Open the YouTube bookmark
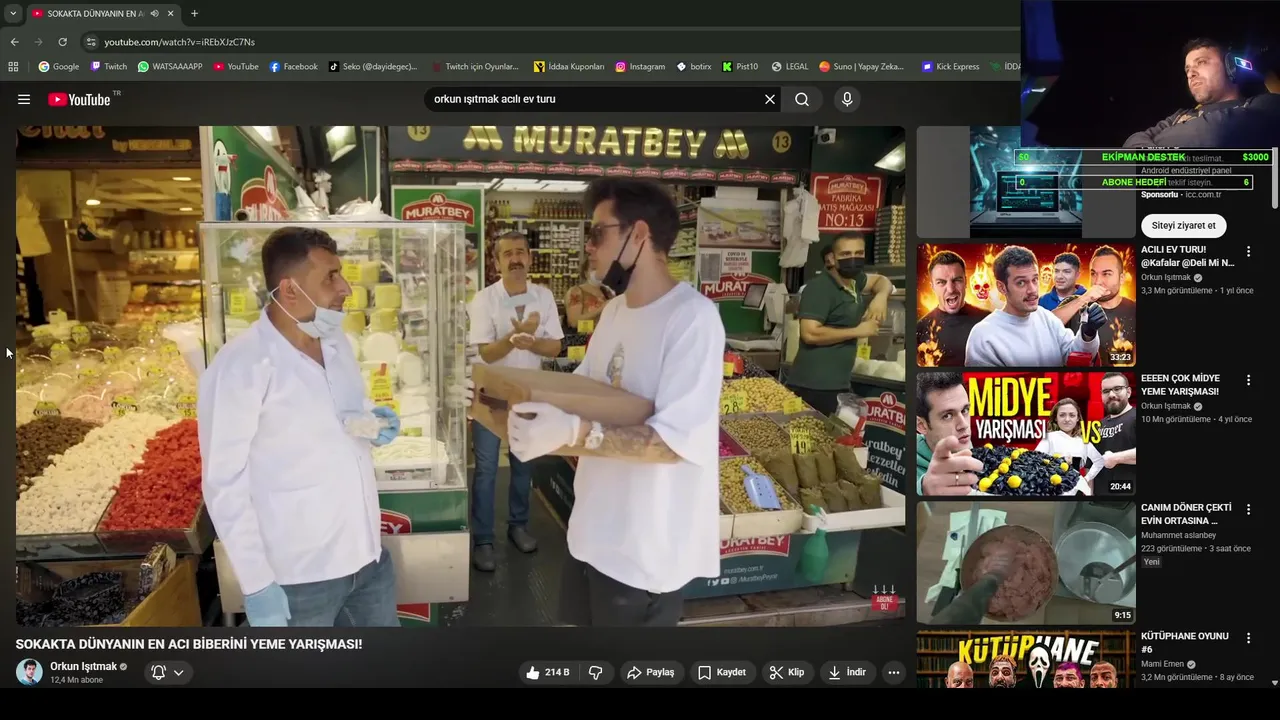1280x720 pixels. coord(236,67)
